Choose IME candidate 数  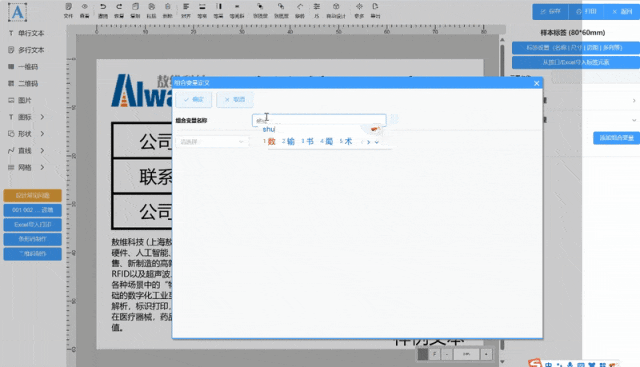click(269, 141)
